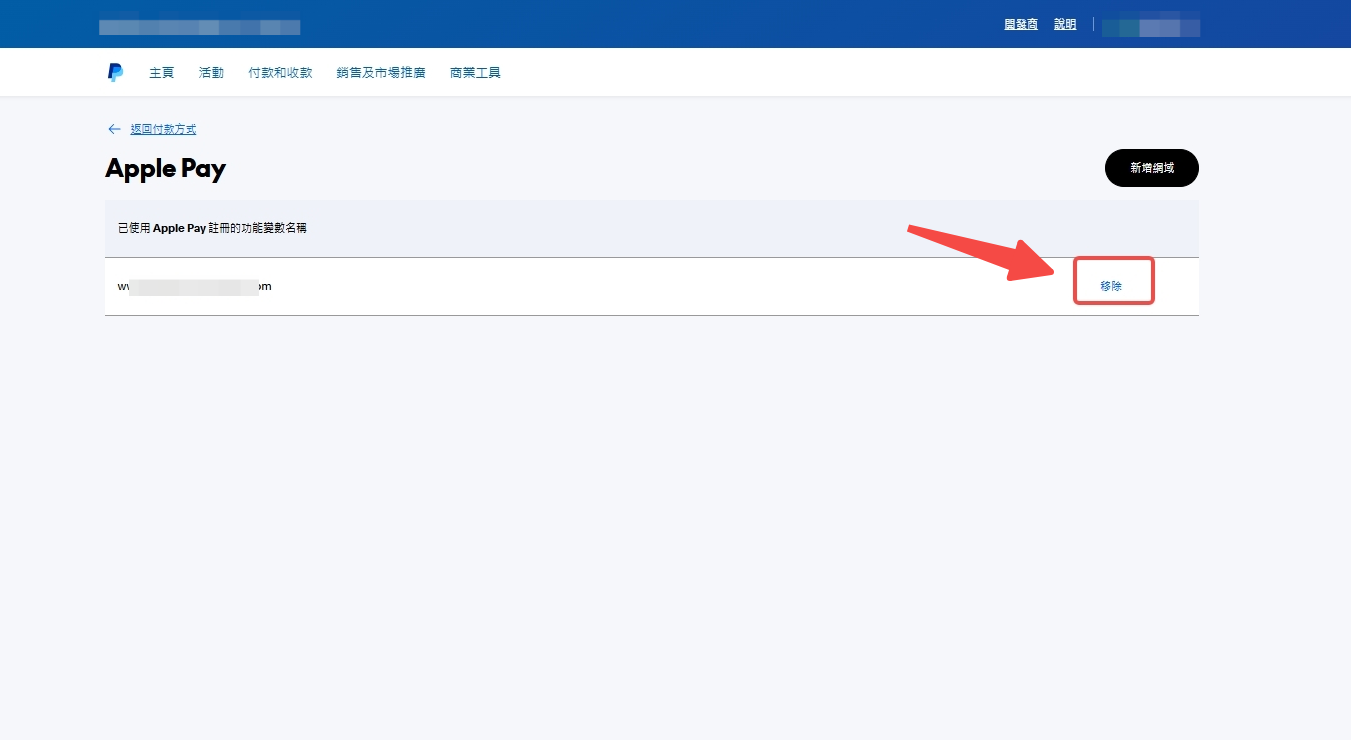
Task: Open the 活動 menu item
Action: 211,73
